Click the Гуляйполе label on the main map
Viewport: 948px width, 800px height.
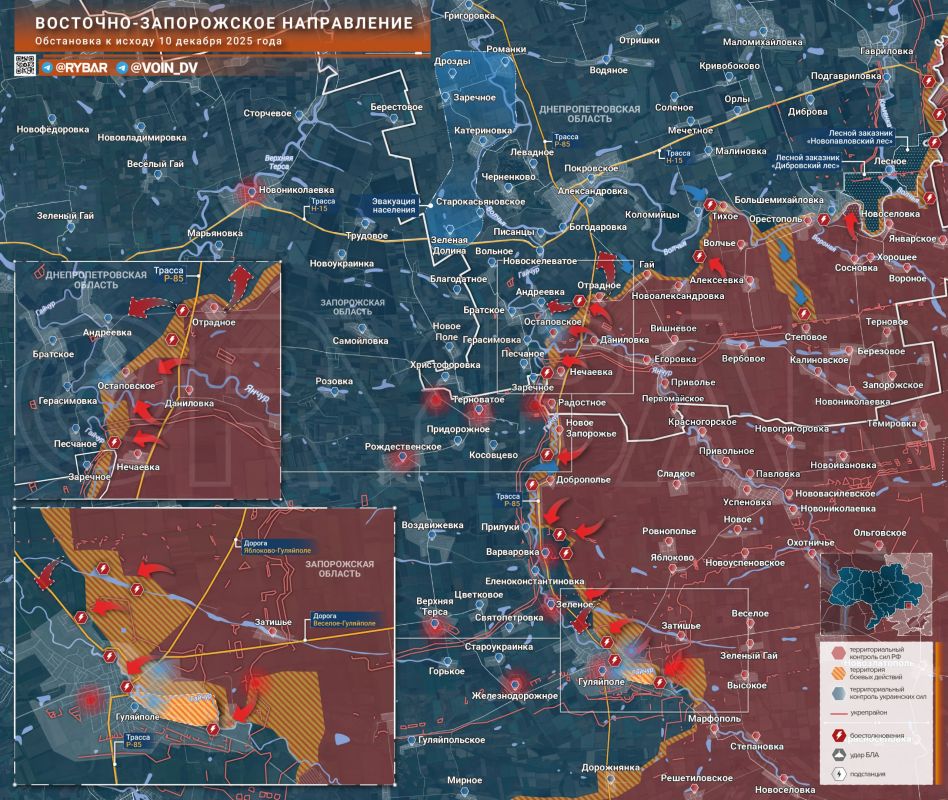[596, 680]
